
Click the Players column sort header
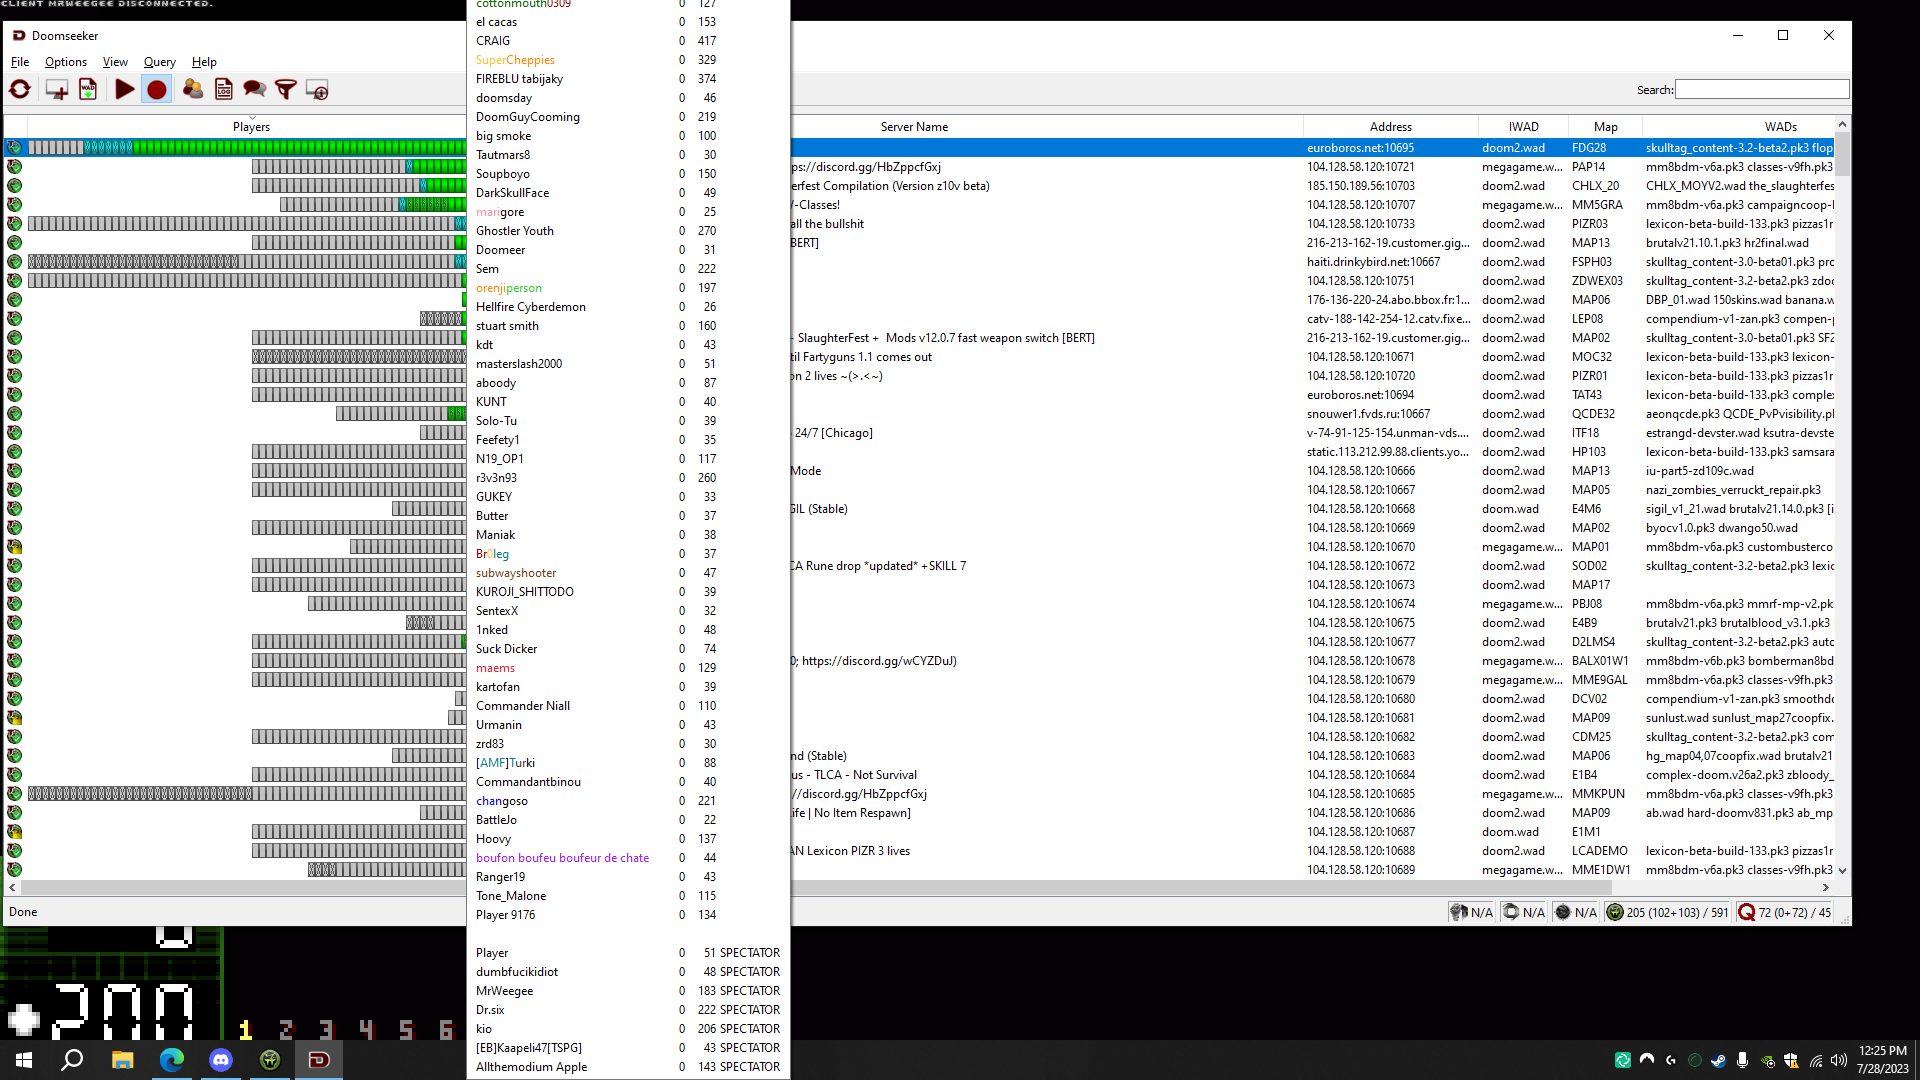point(251,127)
